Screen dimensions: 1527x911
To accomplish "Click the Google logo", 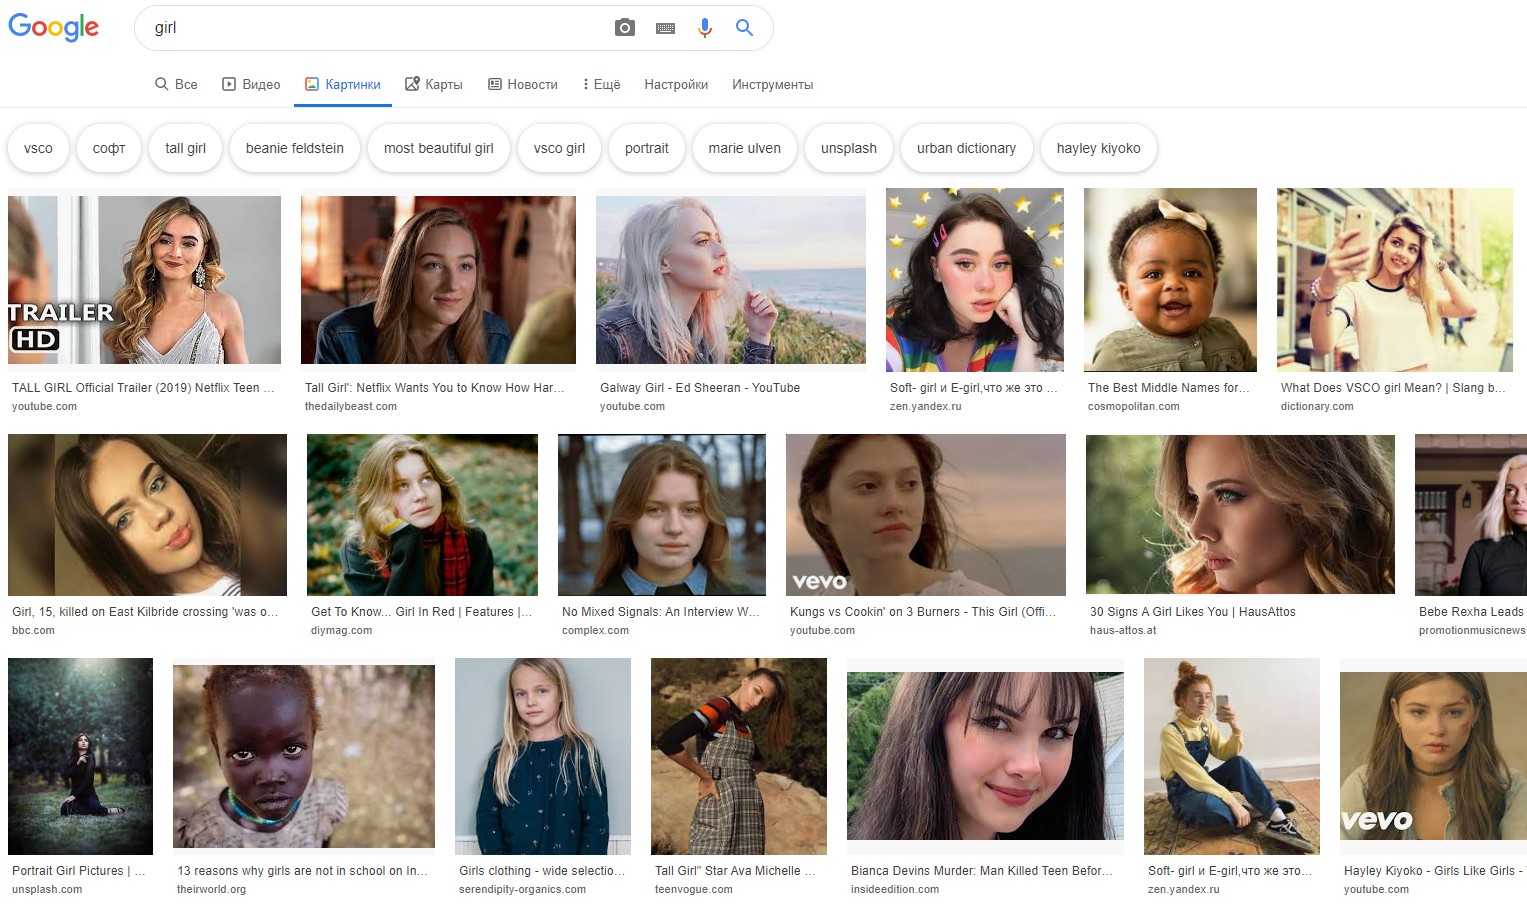I will point(54,27).
